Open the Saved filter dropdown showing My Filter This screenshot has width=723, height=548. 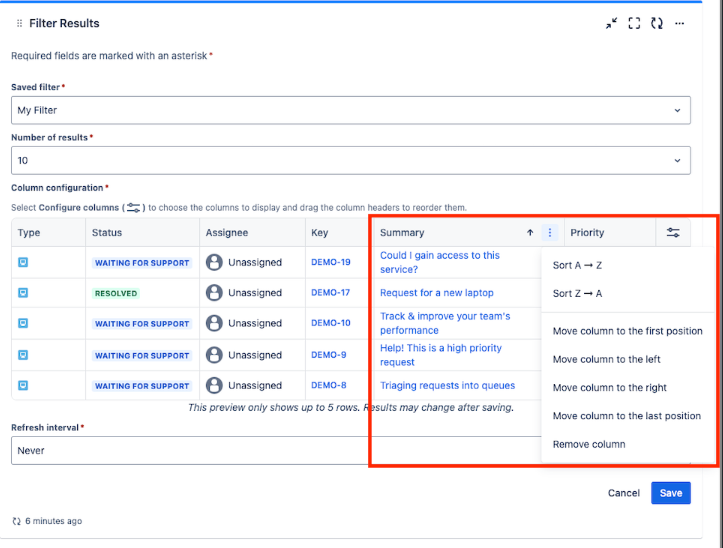click(x=350, y=110)
